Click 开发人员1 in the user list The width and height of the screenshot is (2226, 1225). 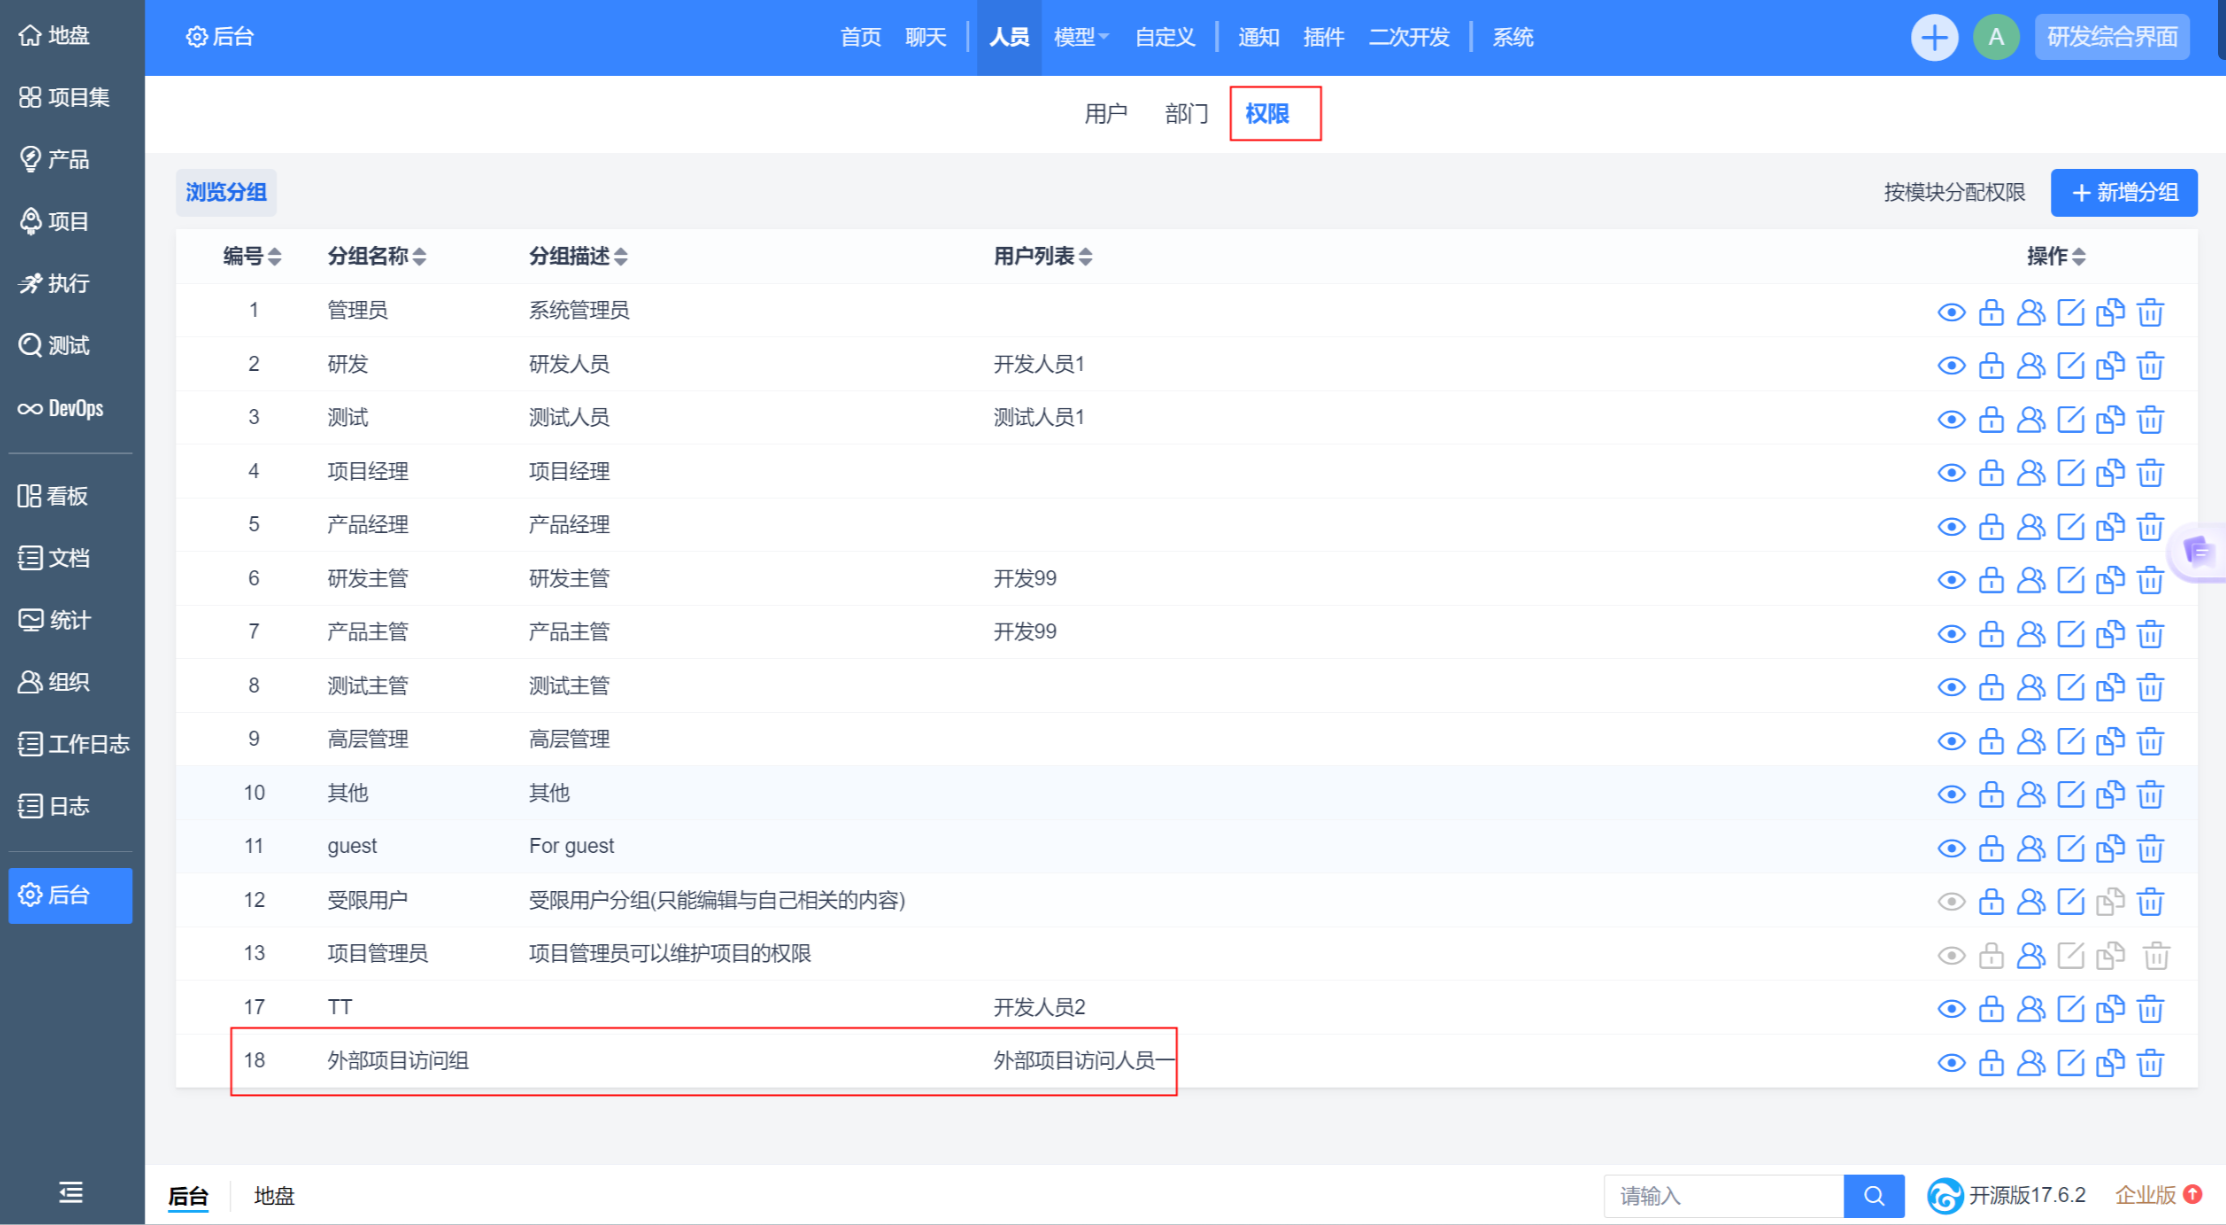pyautogui.click(x=1039, y=364)
